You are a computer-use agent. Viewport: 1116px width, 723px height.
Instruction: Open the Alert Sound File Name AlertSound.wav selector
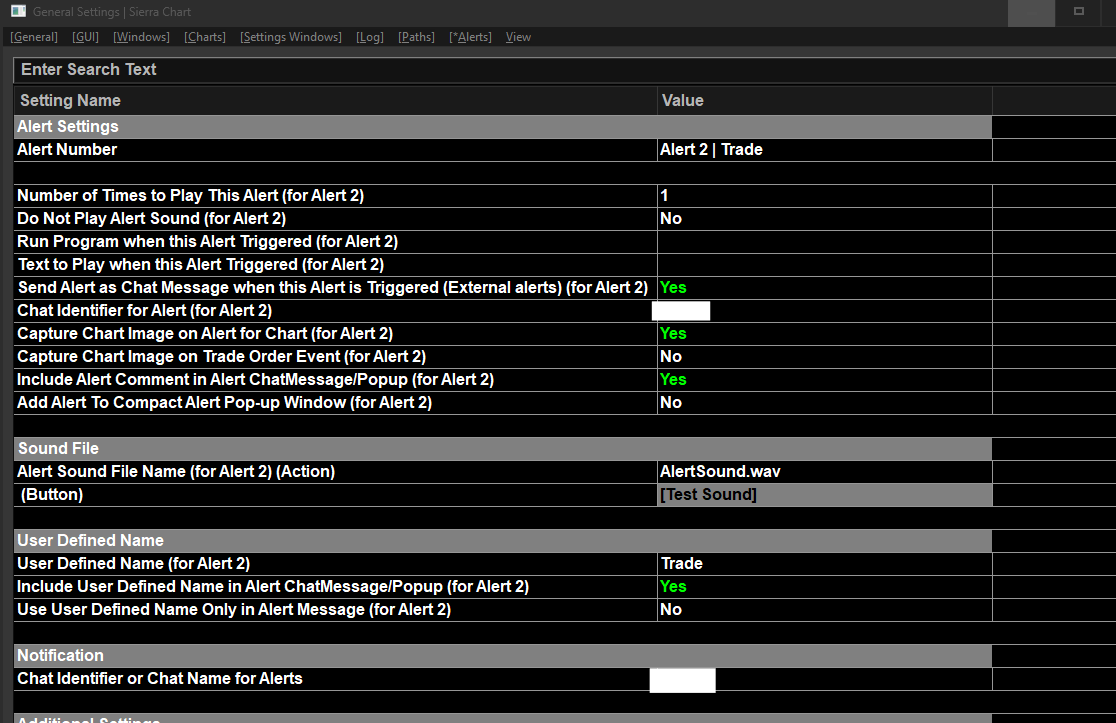(824, 472)
